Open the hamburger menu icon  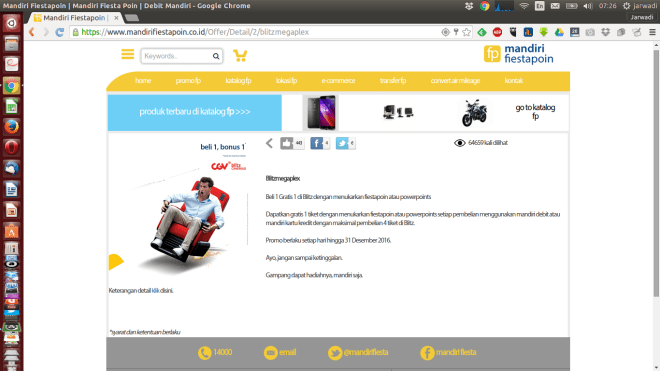click(128, 54)
